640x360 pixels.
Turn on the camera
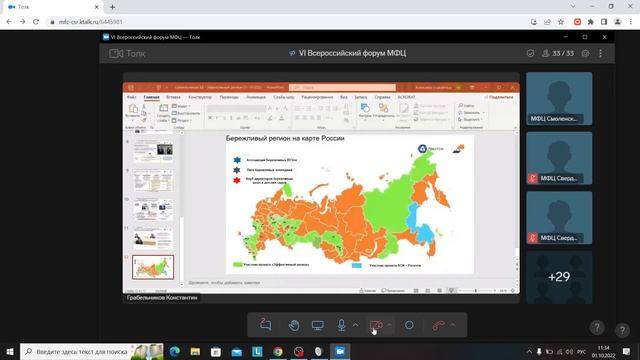pos(375,325)
